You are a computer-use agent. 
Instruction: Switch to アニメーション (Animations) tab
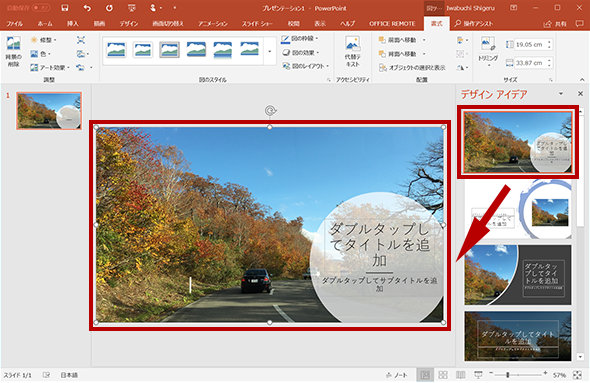click(x=213, y=23)
